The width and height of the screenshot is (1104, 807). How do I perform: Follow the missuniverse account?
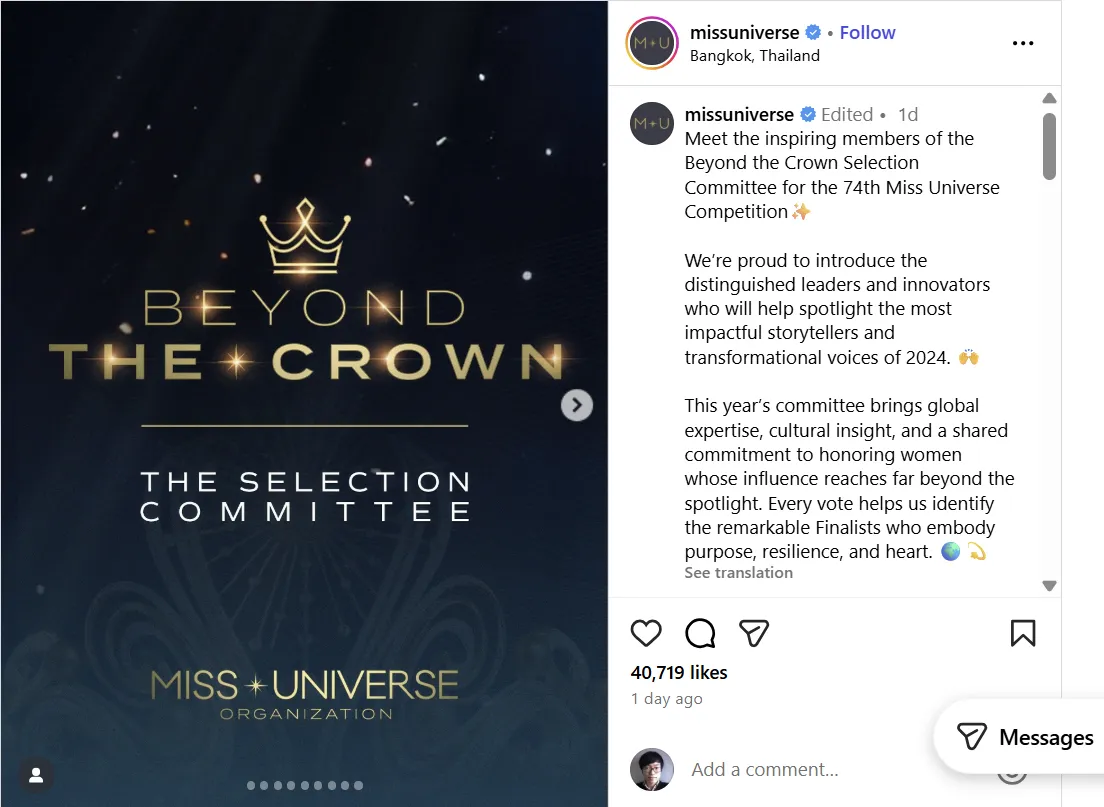[x=867, y=33]
